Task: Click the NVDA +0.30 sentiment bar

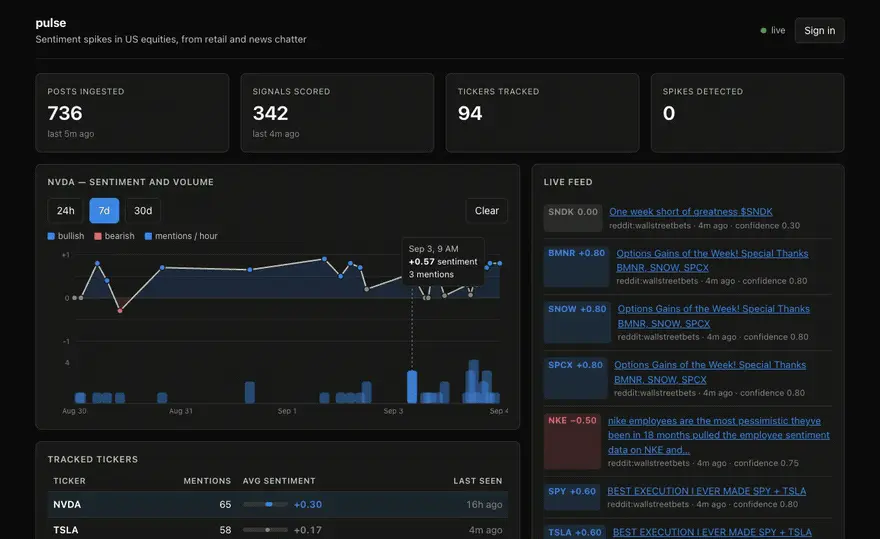Action: 265,504
